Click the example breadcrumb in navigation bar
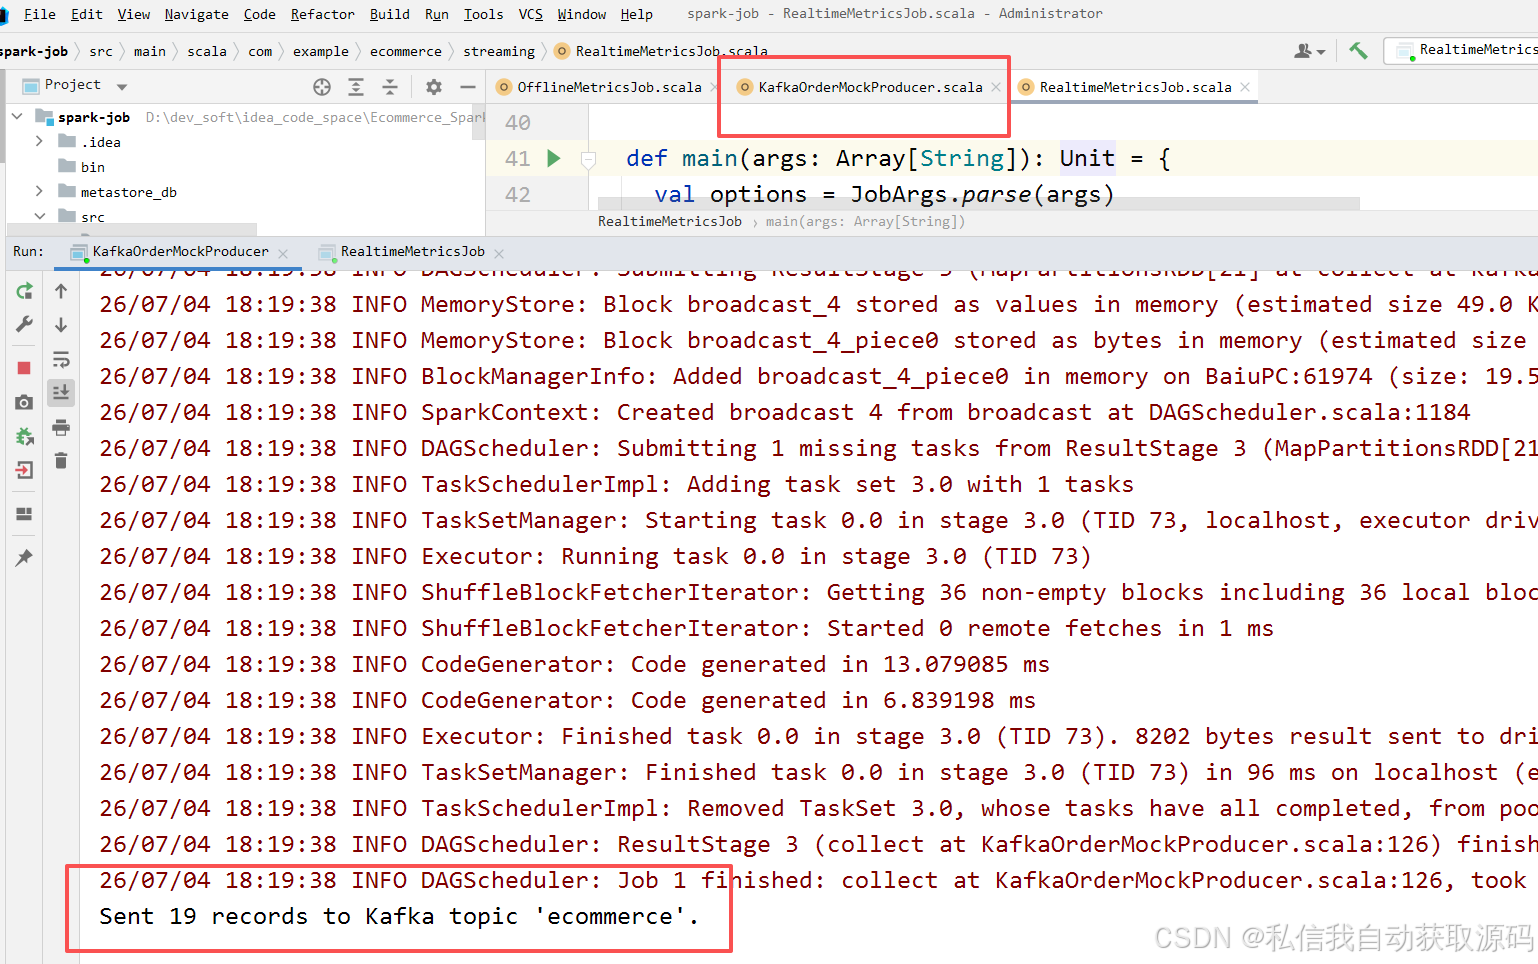 320,51
